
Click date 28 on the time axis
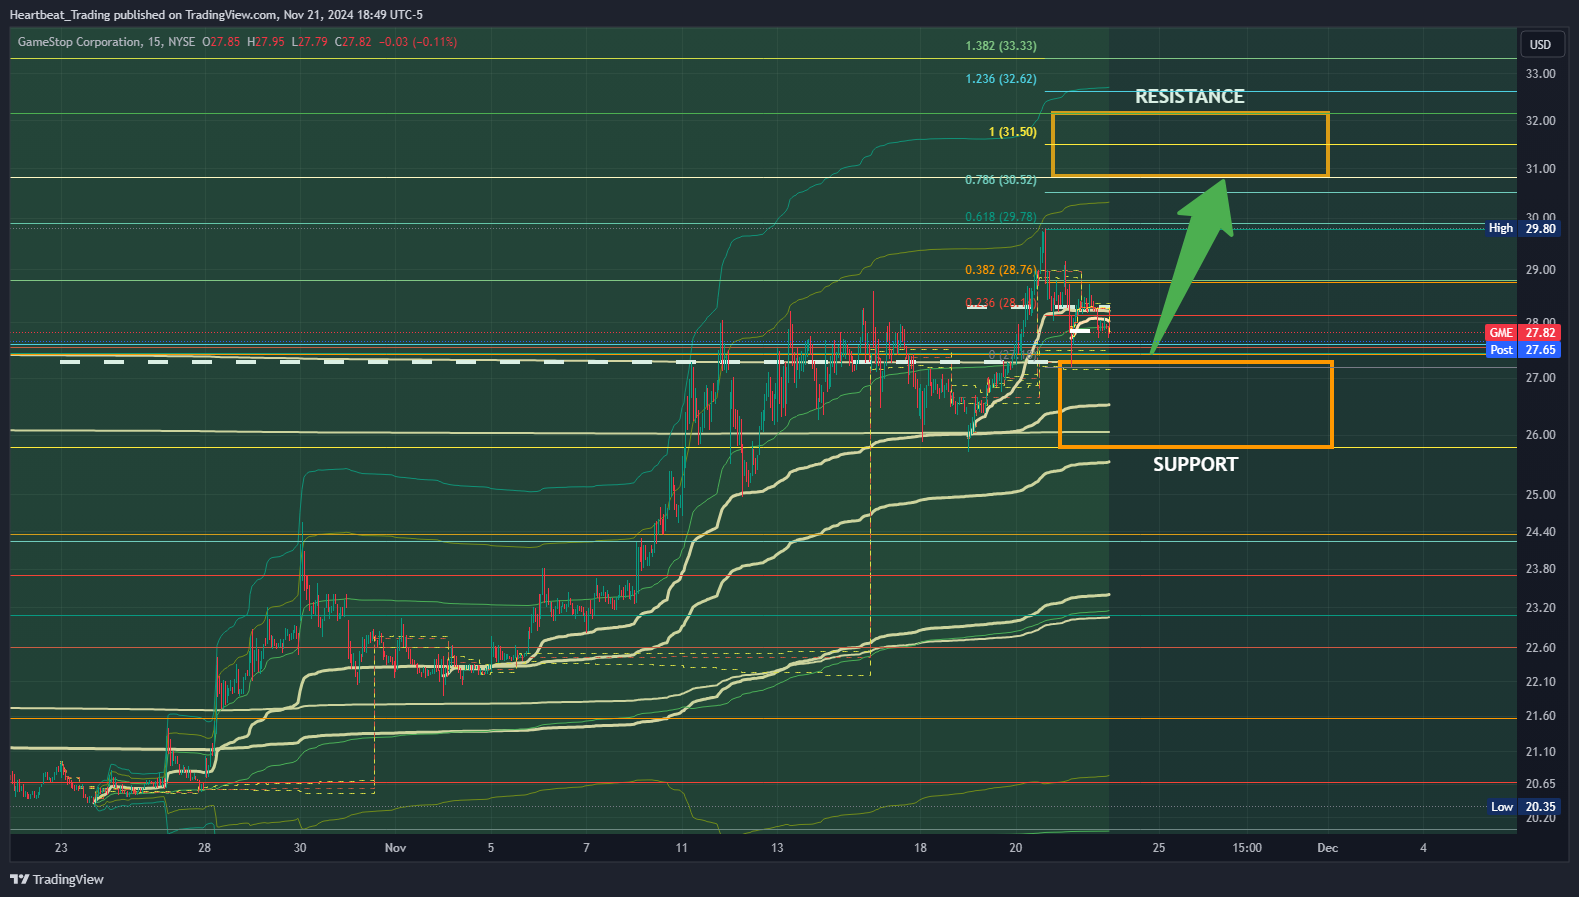point(204,848)
